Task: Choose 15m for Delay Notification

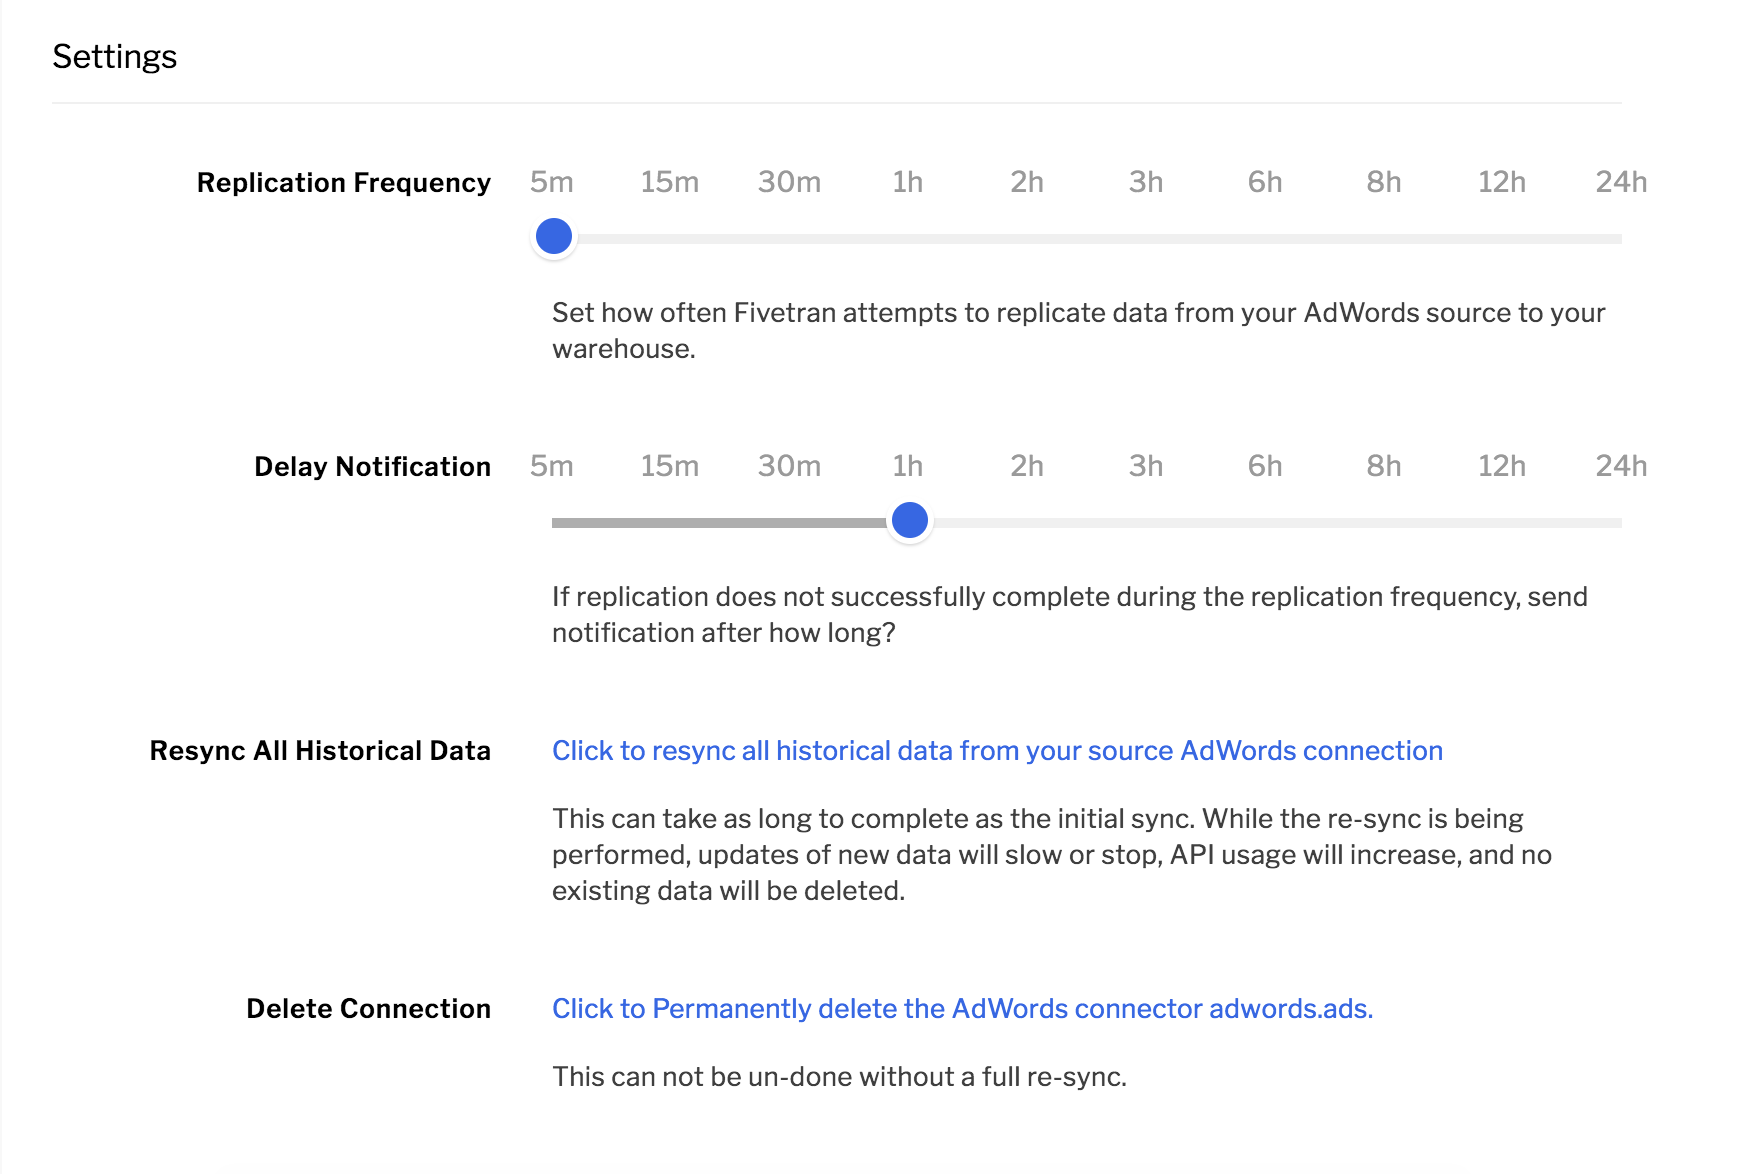Action: coord(670,466)
